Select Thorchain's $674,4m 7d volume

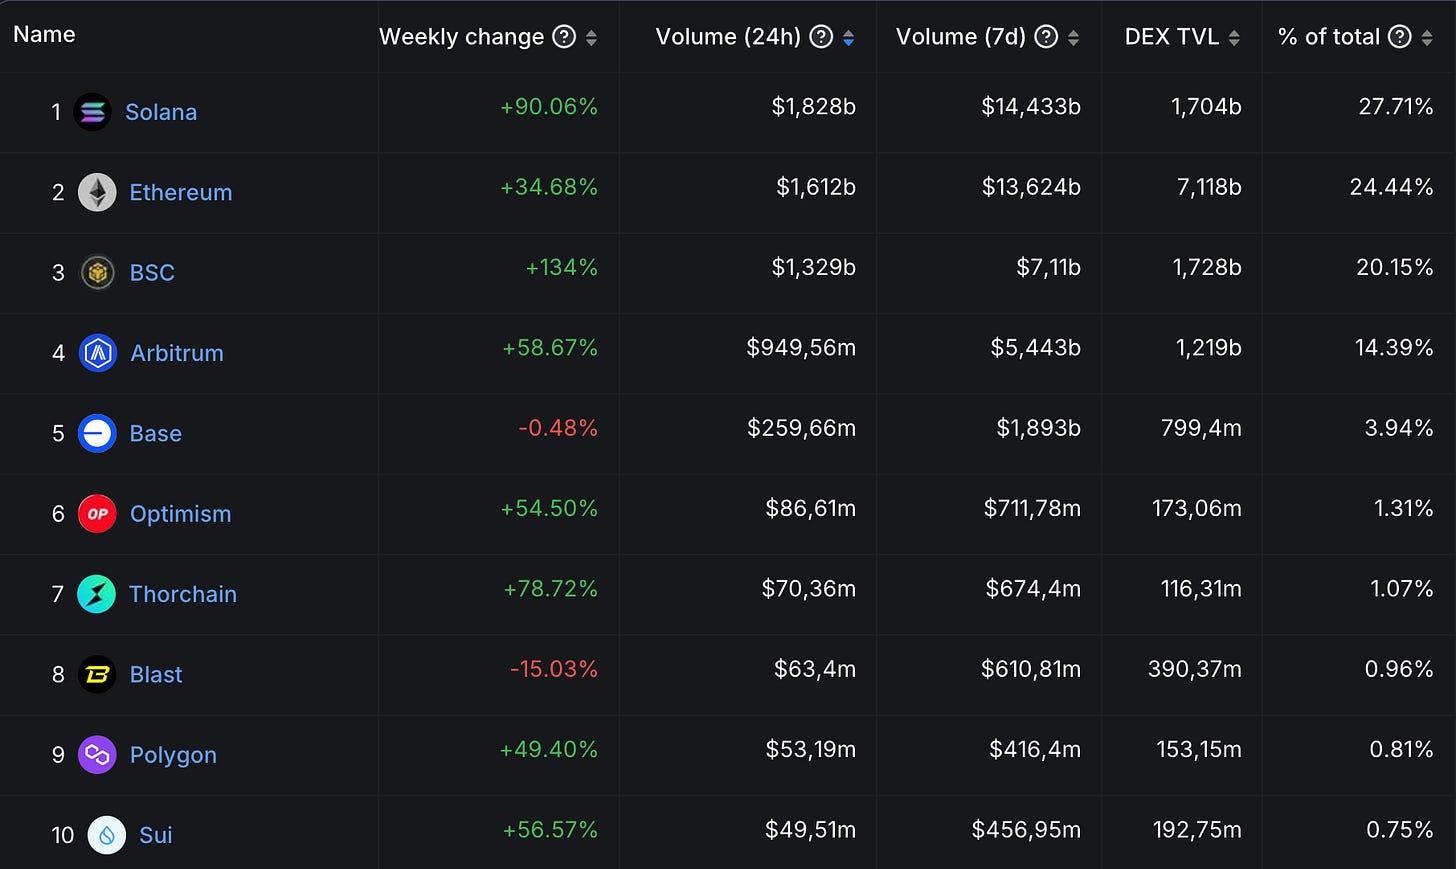coord(1034,589)
